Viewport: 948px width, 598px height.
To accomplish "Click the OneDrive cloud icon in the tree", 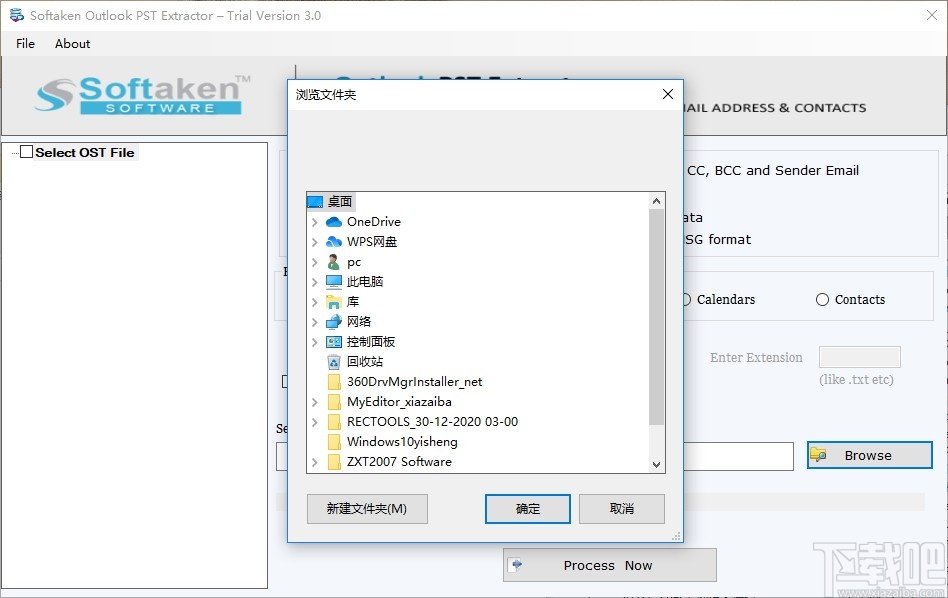I will 331,221.
